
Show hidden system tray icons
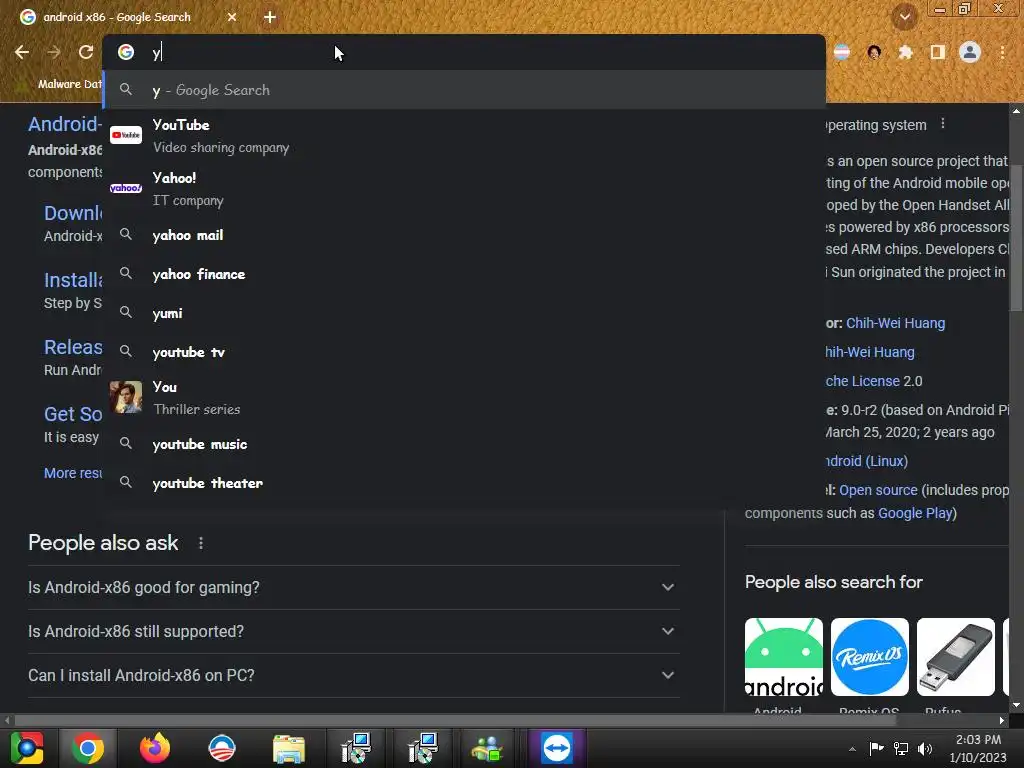pos(852,748)
